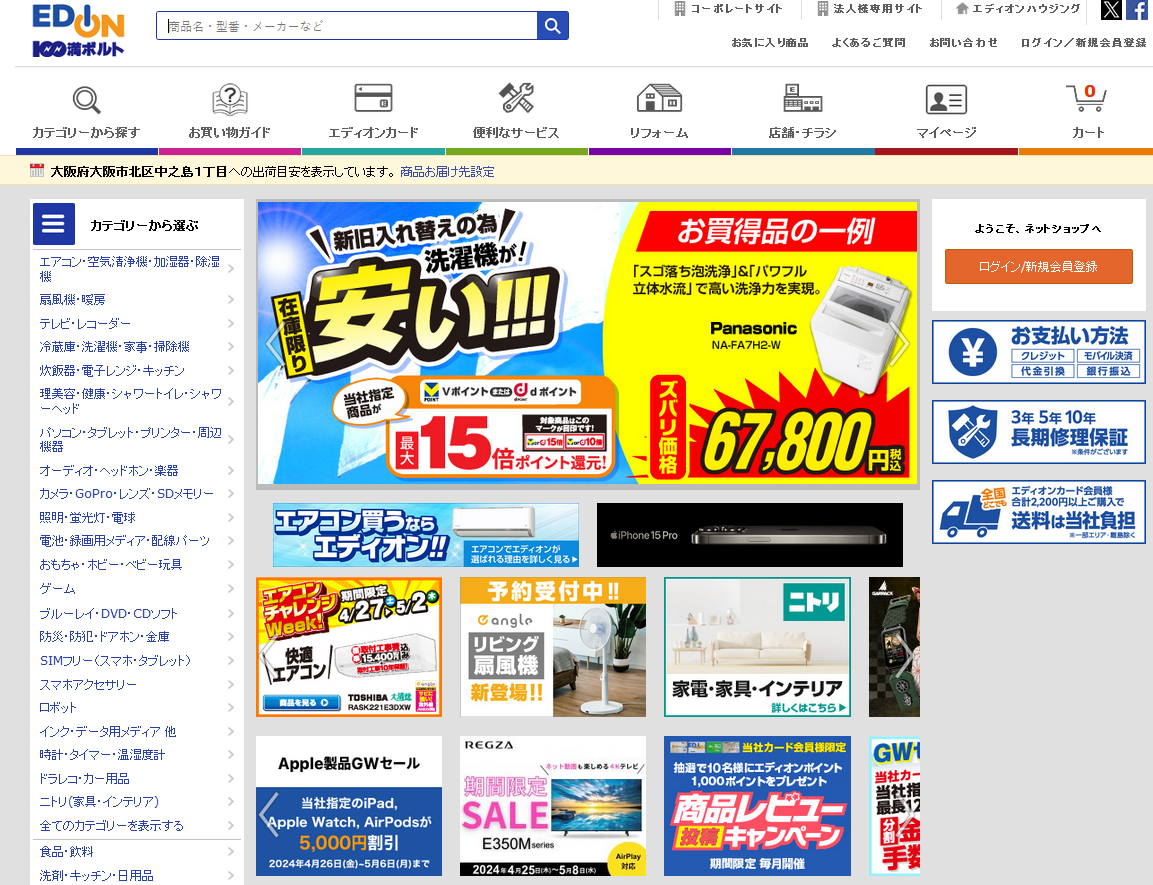Open お気に入り商品 link

[x=770, y=43]
